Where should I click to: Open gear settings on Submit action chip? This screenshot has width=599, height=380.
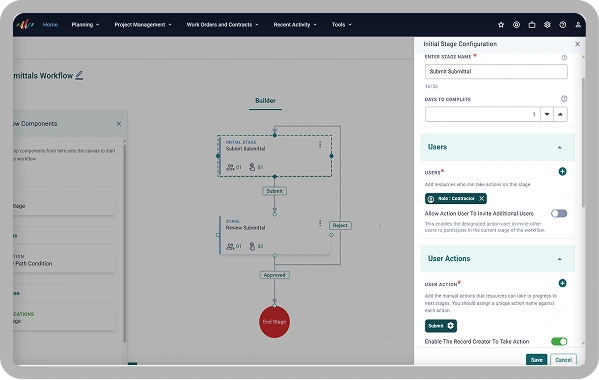coord(450,326)
